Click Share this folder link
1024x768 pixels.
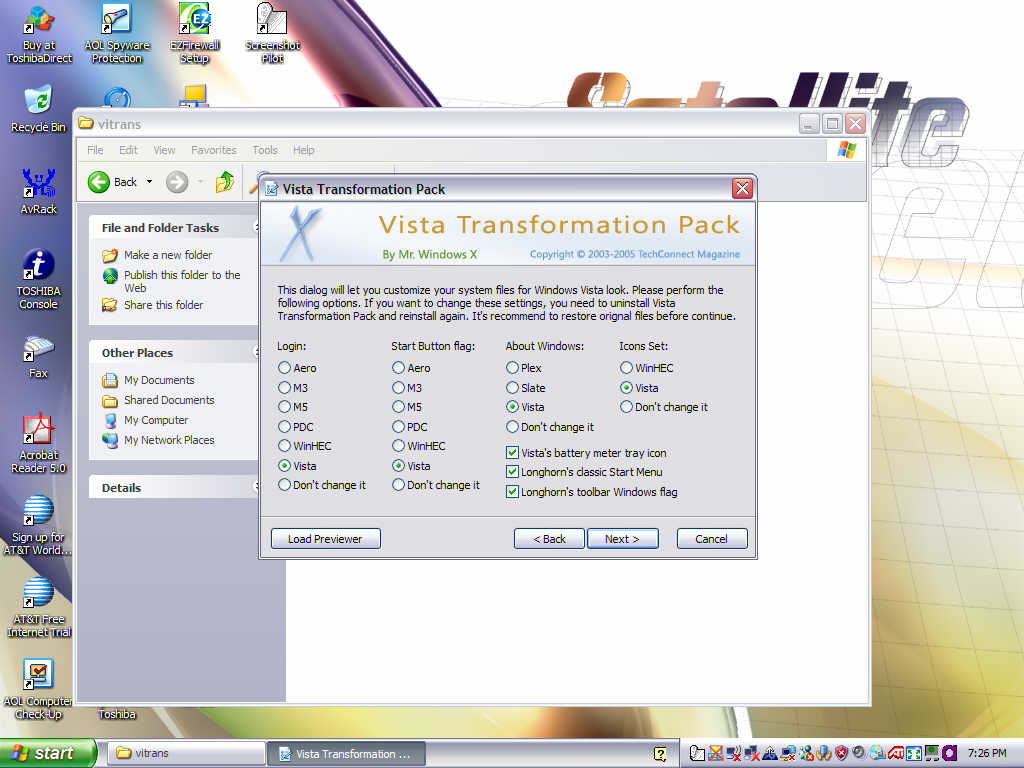pos(163,305)
